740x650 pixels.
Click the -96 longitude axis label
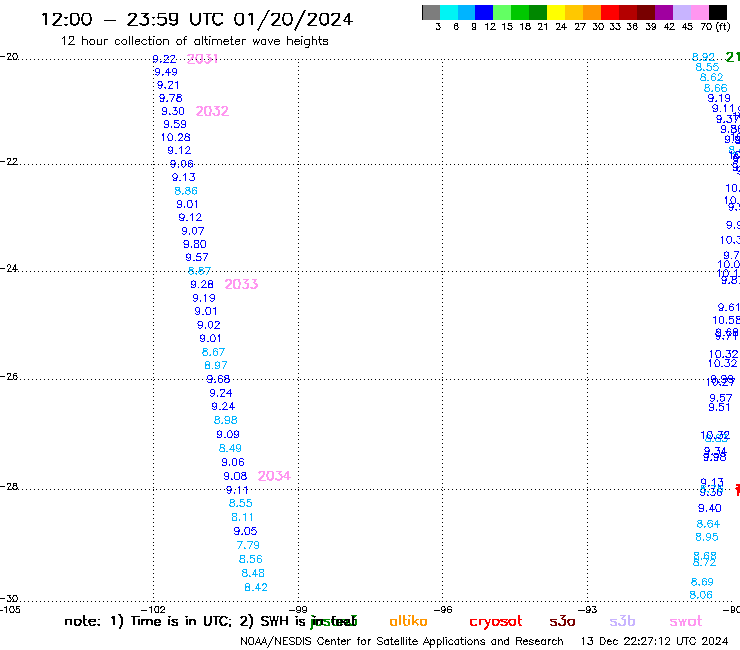coord(443,610)
